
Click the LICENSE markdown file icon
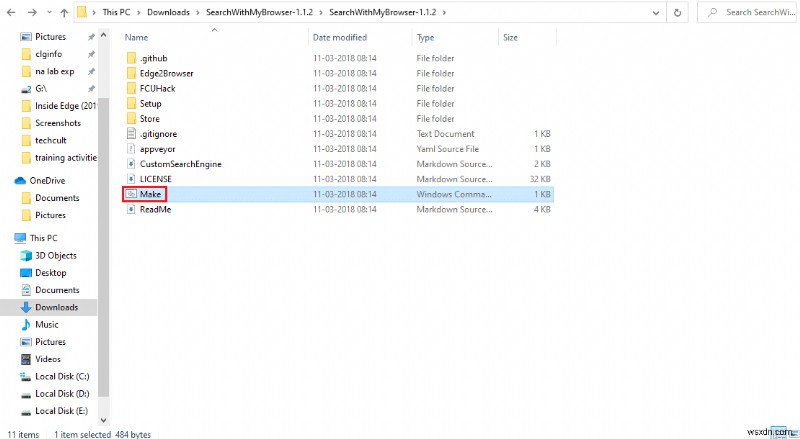(131, 179)
